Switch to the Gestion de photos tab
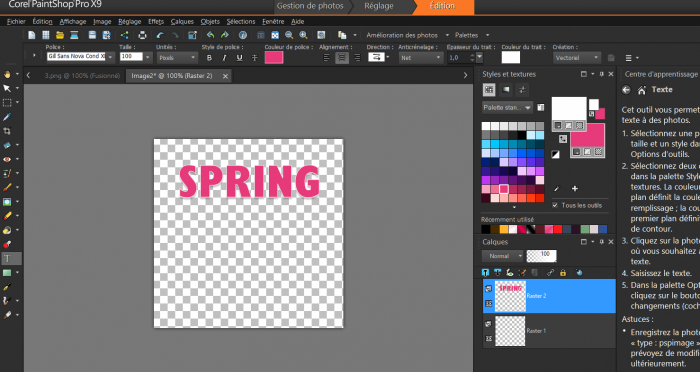700x372 pixels. pyautogui.click(x=310, y=6)
